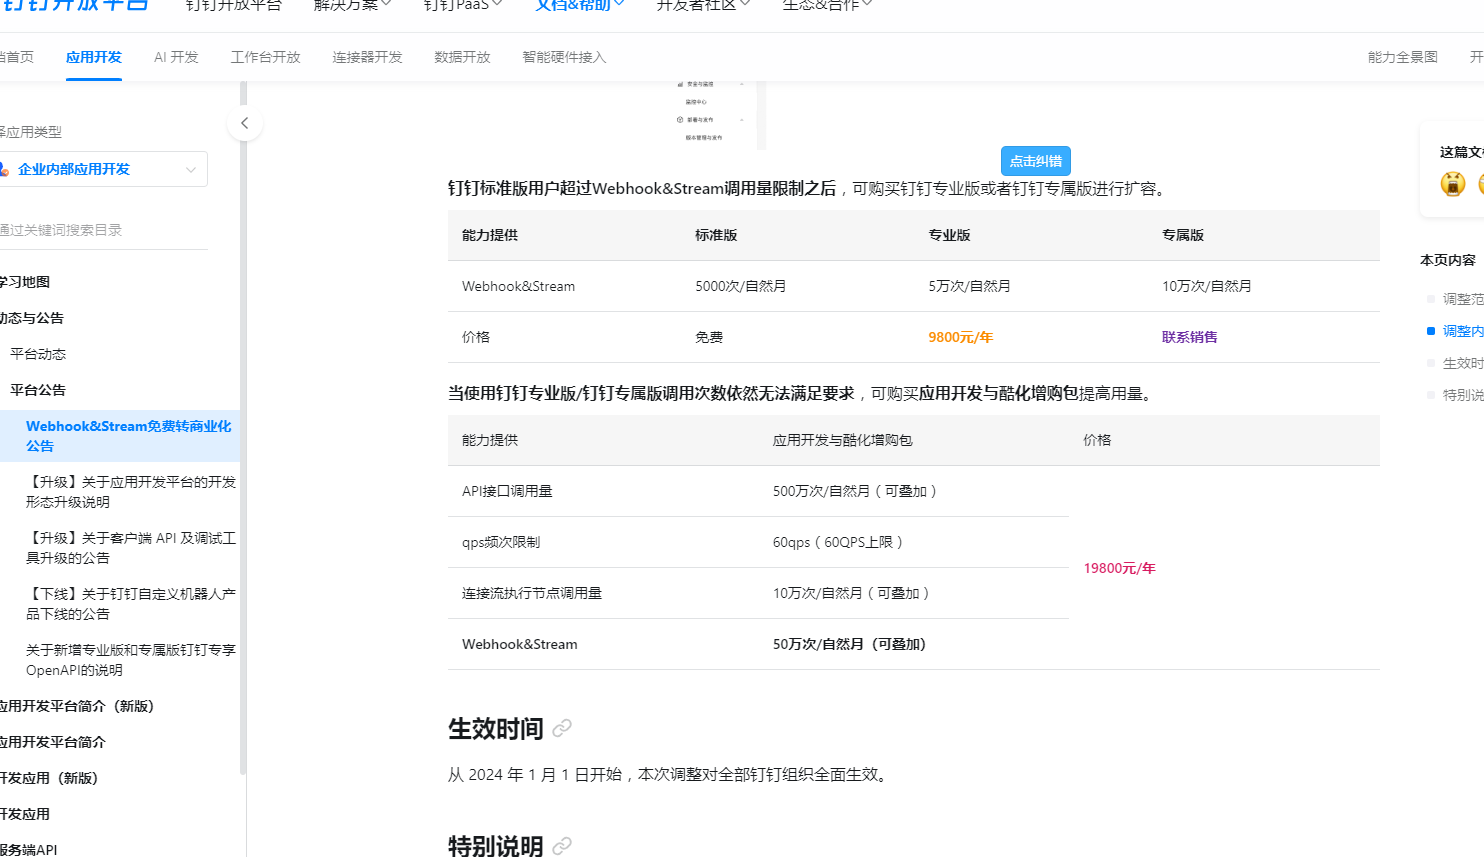Click the 应用开发与酷化增购包 column header
The height and width of the screenshot is (857, 1484).
842,440
